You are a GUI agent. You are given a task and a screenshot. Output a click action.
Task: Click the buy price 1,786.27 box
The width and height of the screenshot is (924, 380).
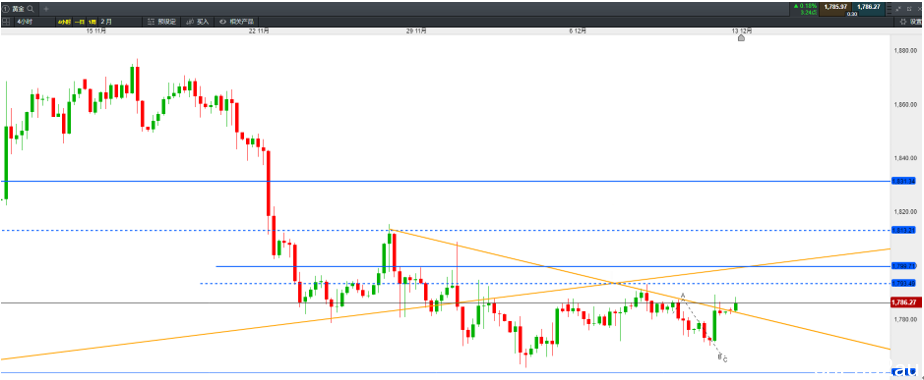(x=869, y=9)
